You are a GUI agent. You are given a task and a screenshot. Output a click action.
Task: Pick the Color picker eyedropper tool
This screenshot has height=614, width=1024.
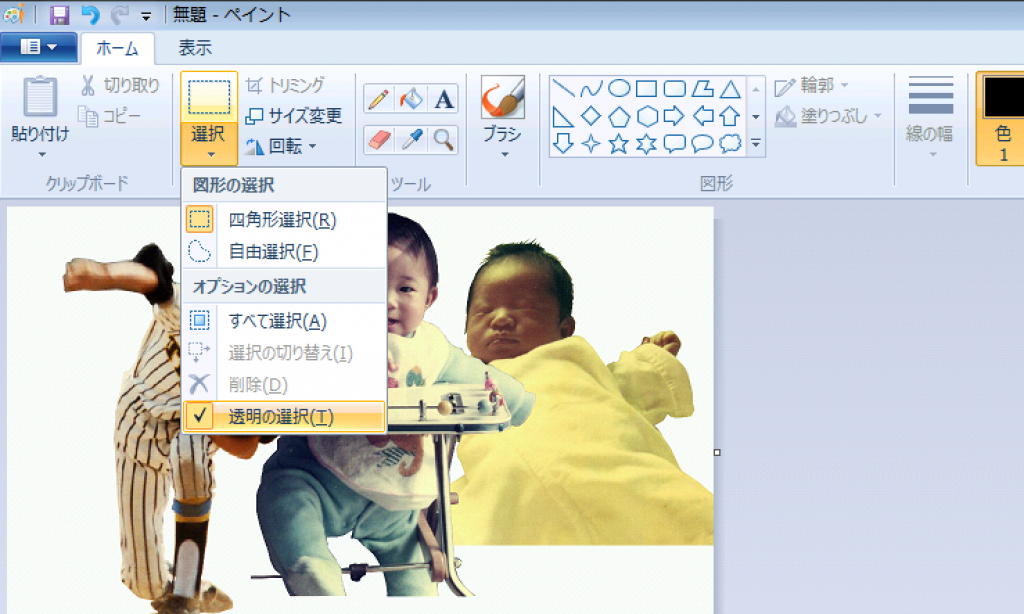[x=410, y=139]
